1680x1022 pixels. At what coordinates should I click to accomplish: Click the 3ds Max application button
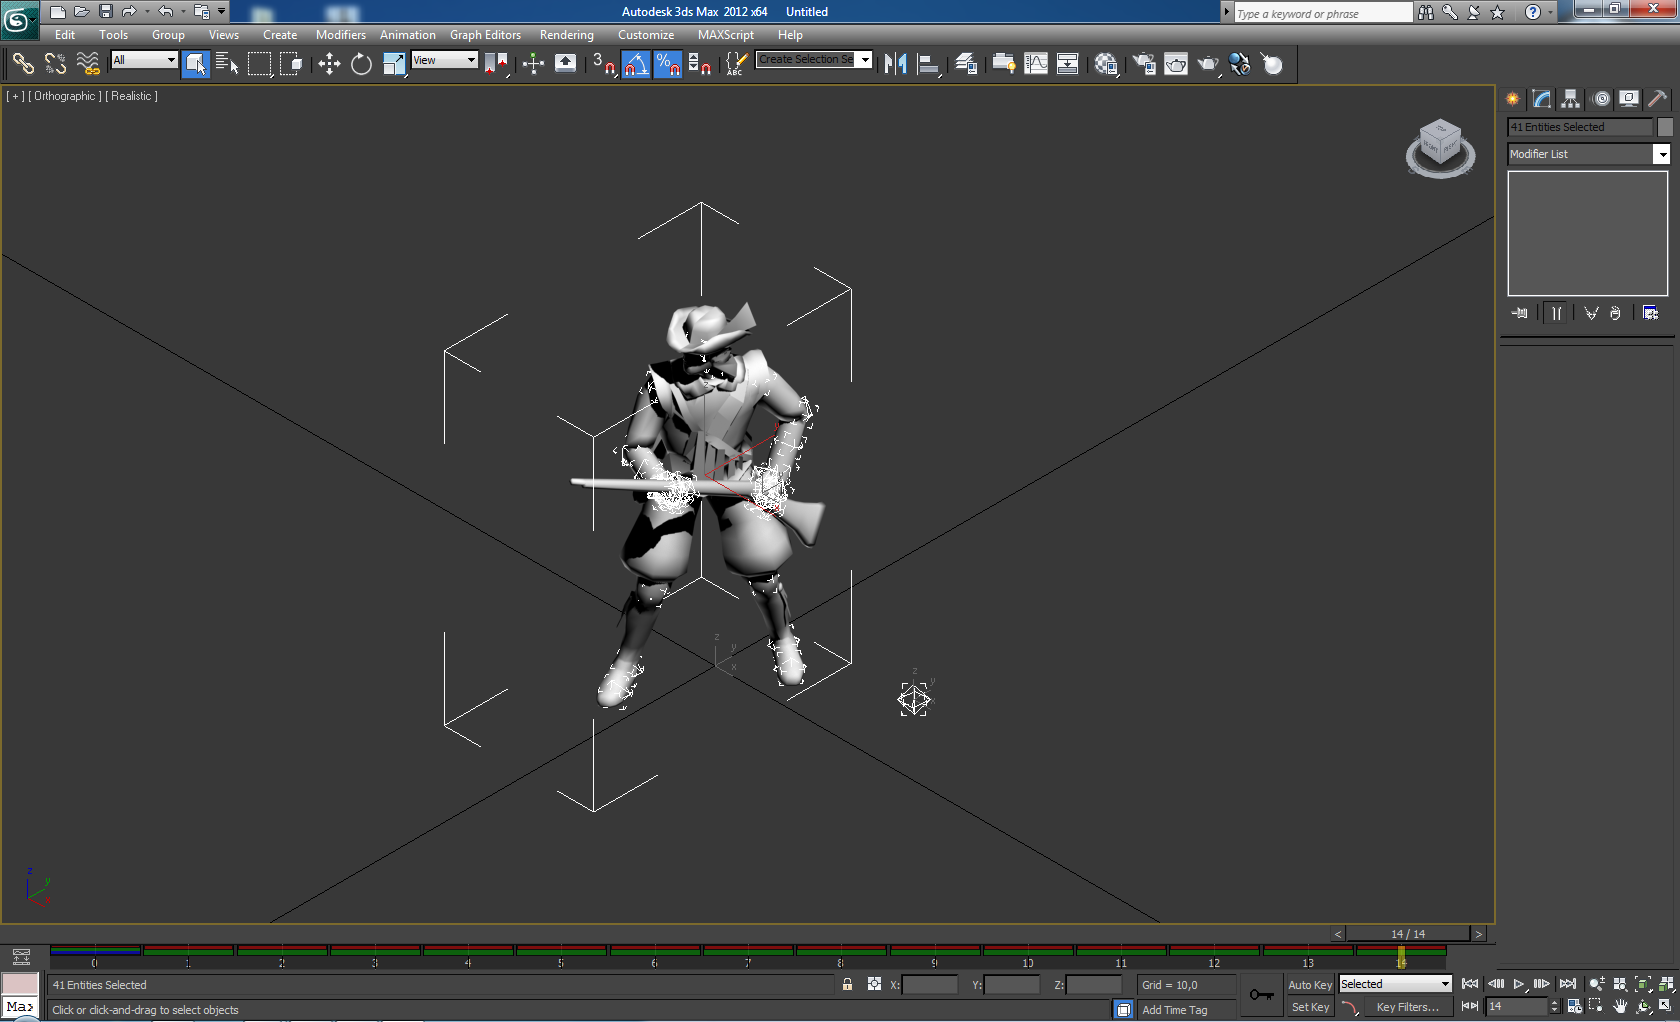18,19
